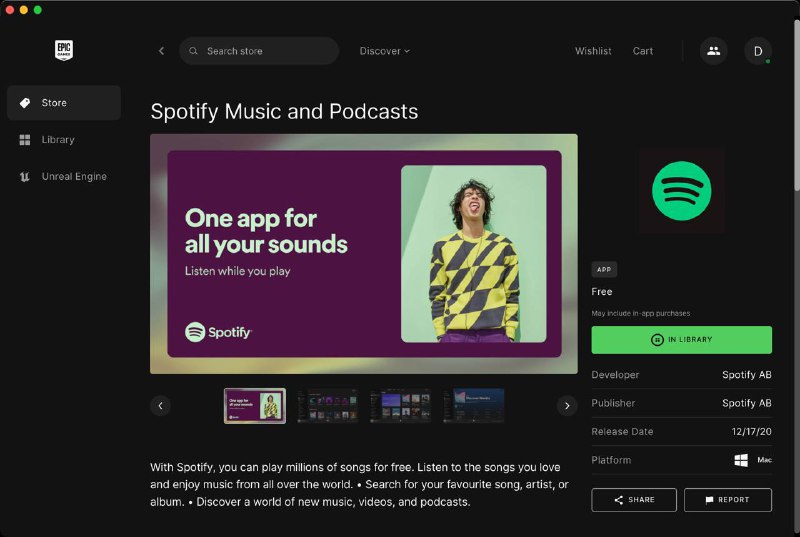Select the second screenshot thumbnail

(328, 406)
